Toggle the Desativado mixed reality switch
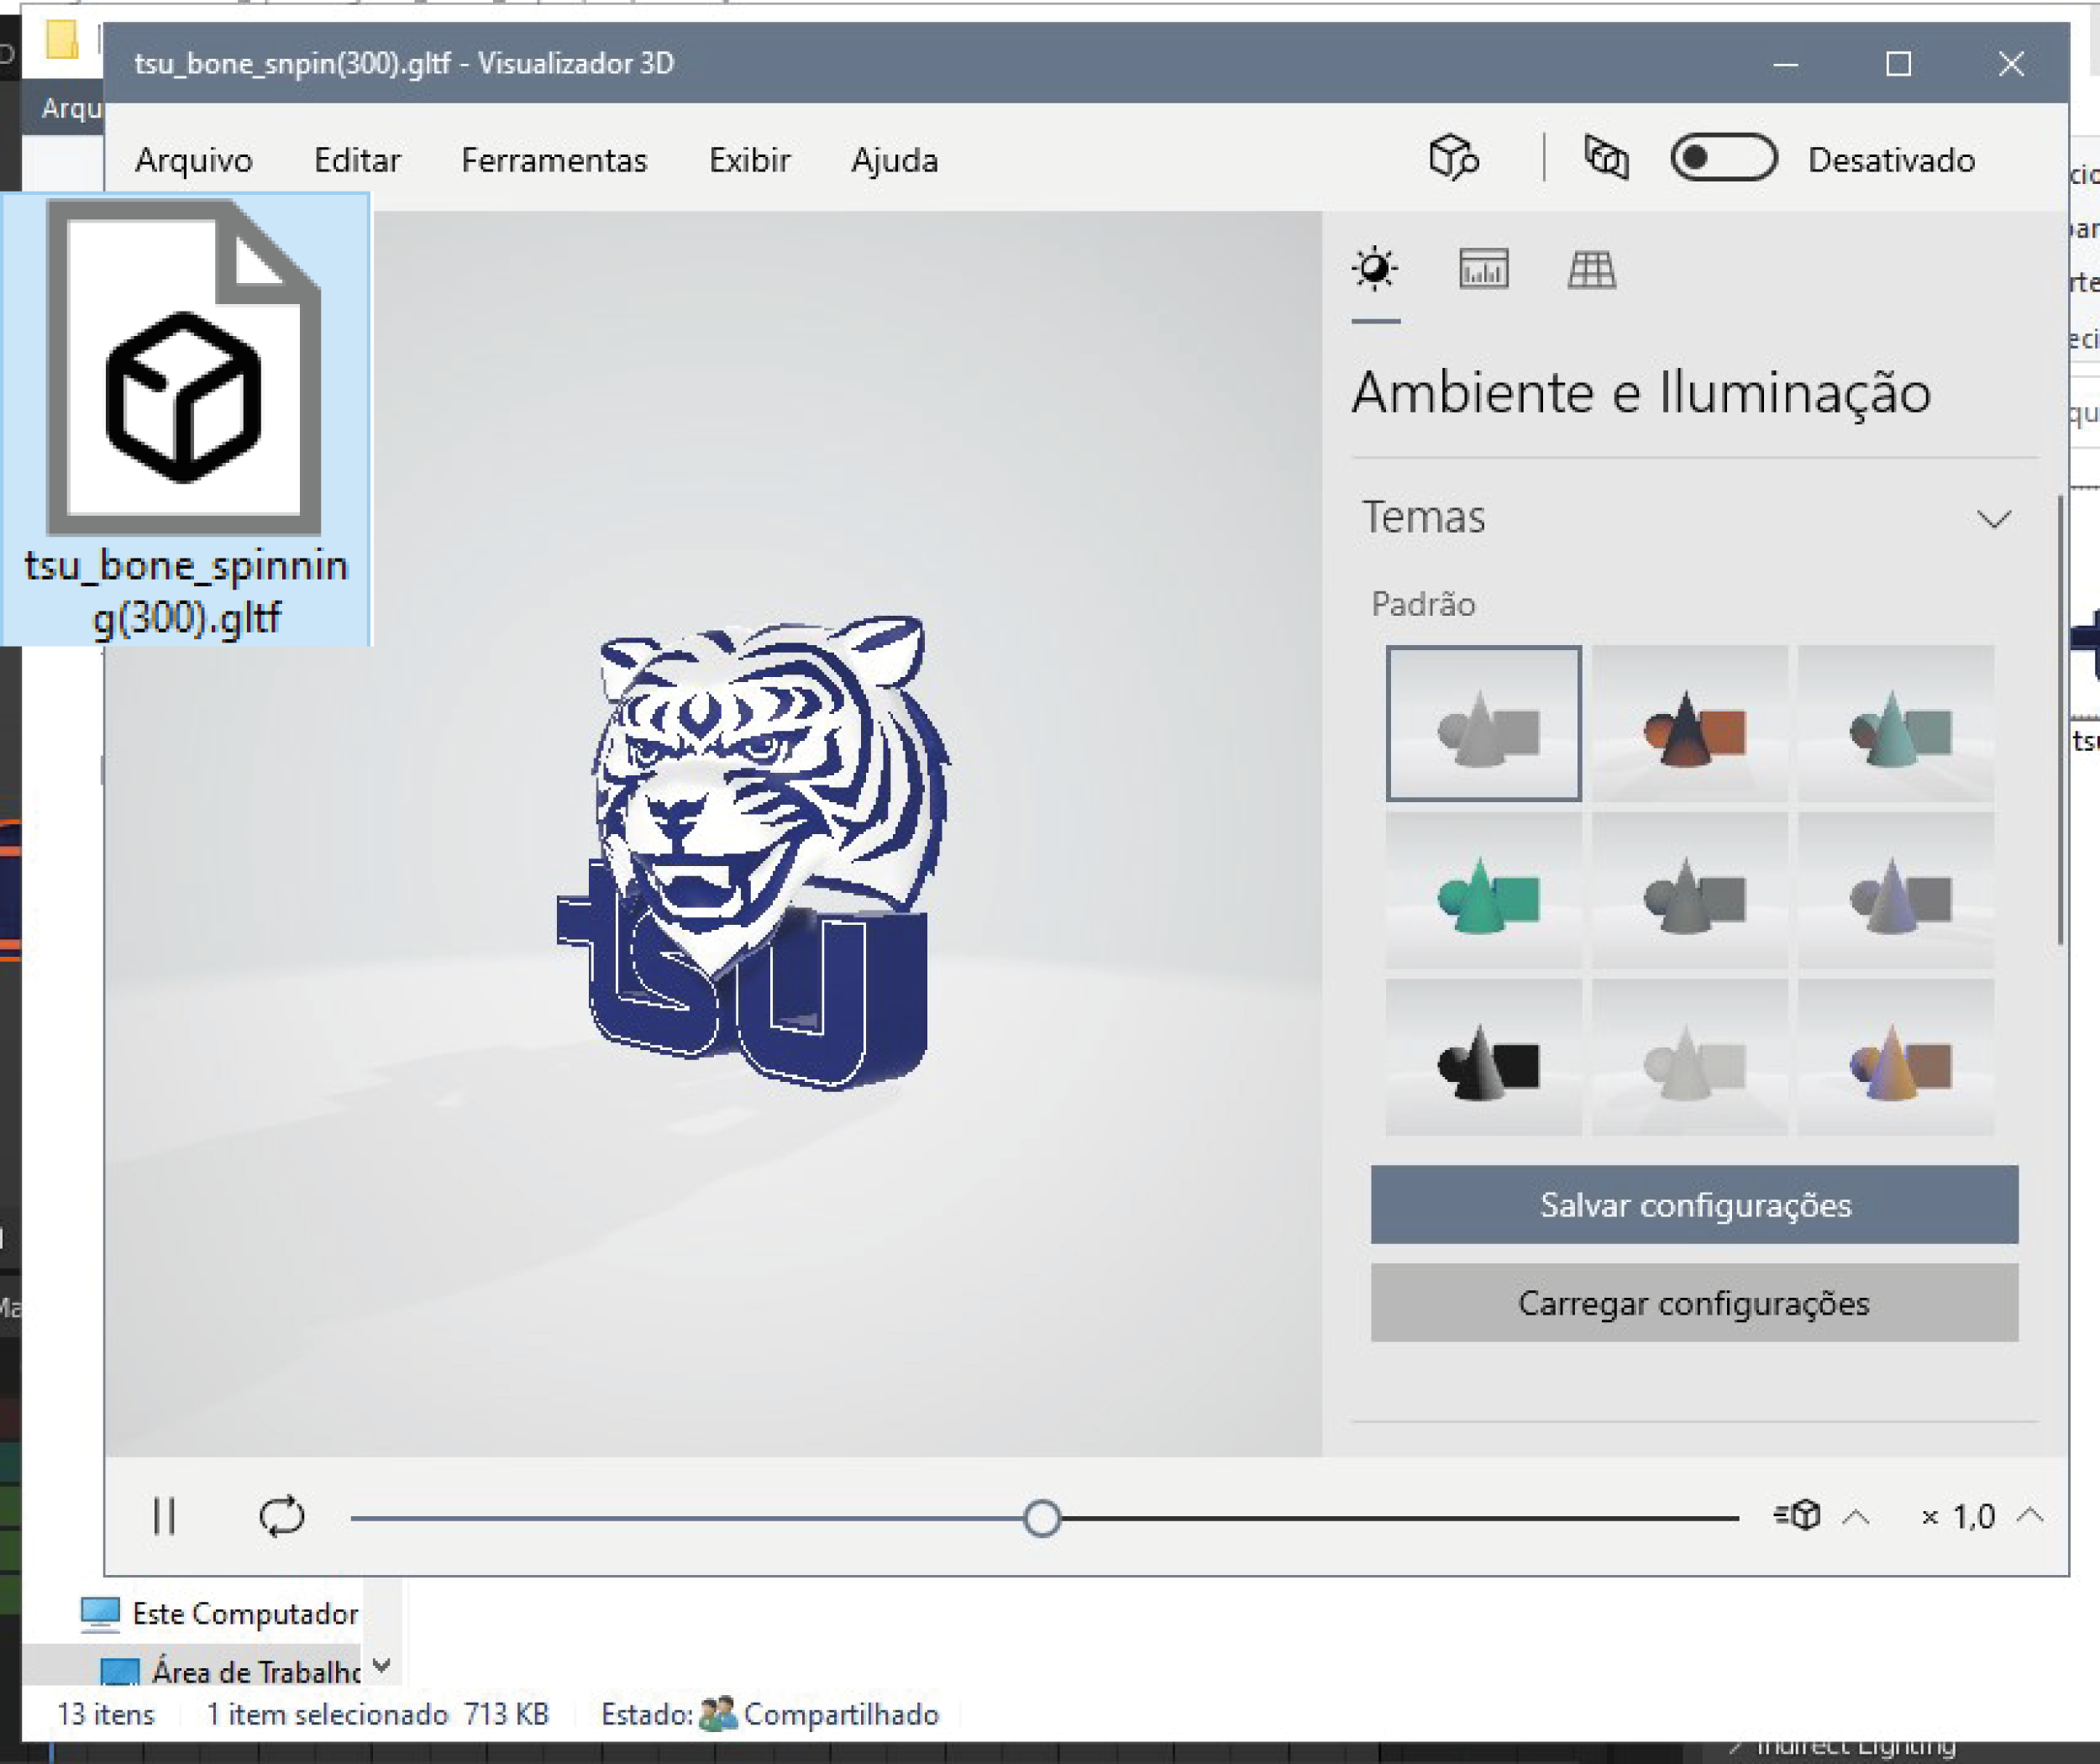 (1723, 158)
